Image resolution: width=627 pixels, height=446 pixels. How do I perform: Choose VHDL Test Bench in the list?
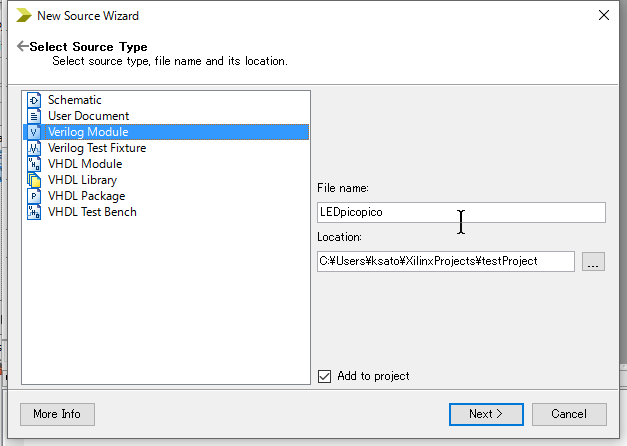click(92, 212)
